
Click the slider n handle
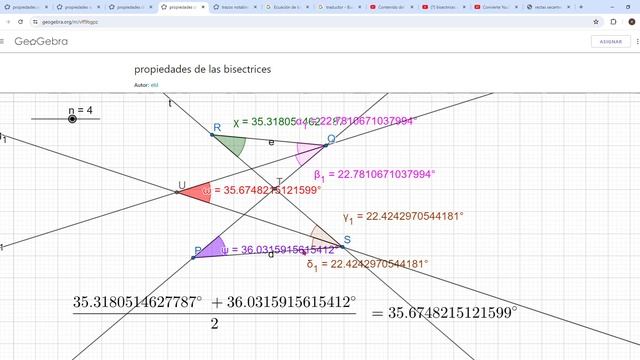click(72, 119)
